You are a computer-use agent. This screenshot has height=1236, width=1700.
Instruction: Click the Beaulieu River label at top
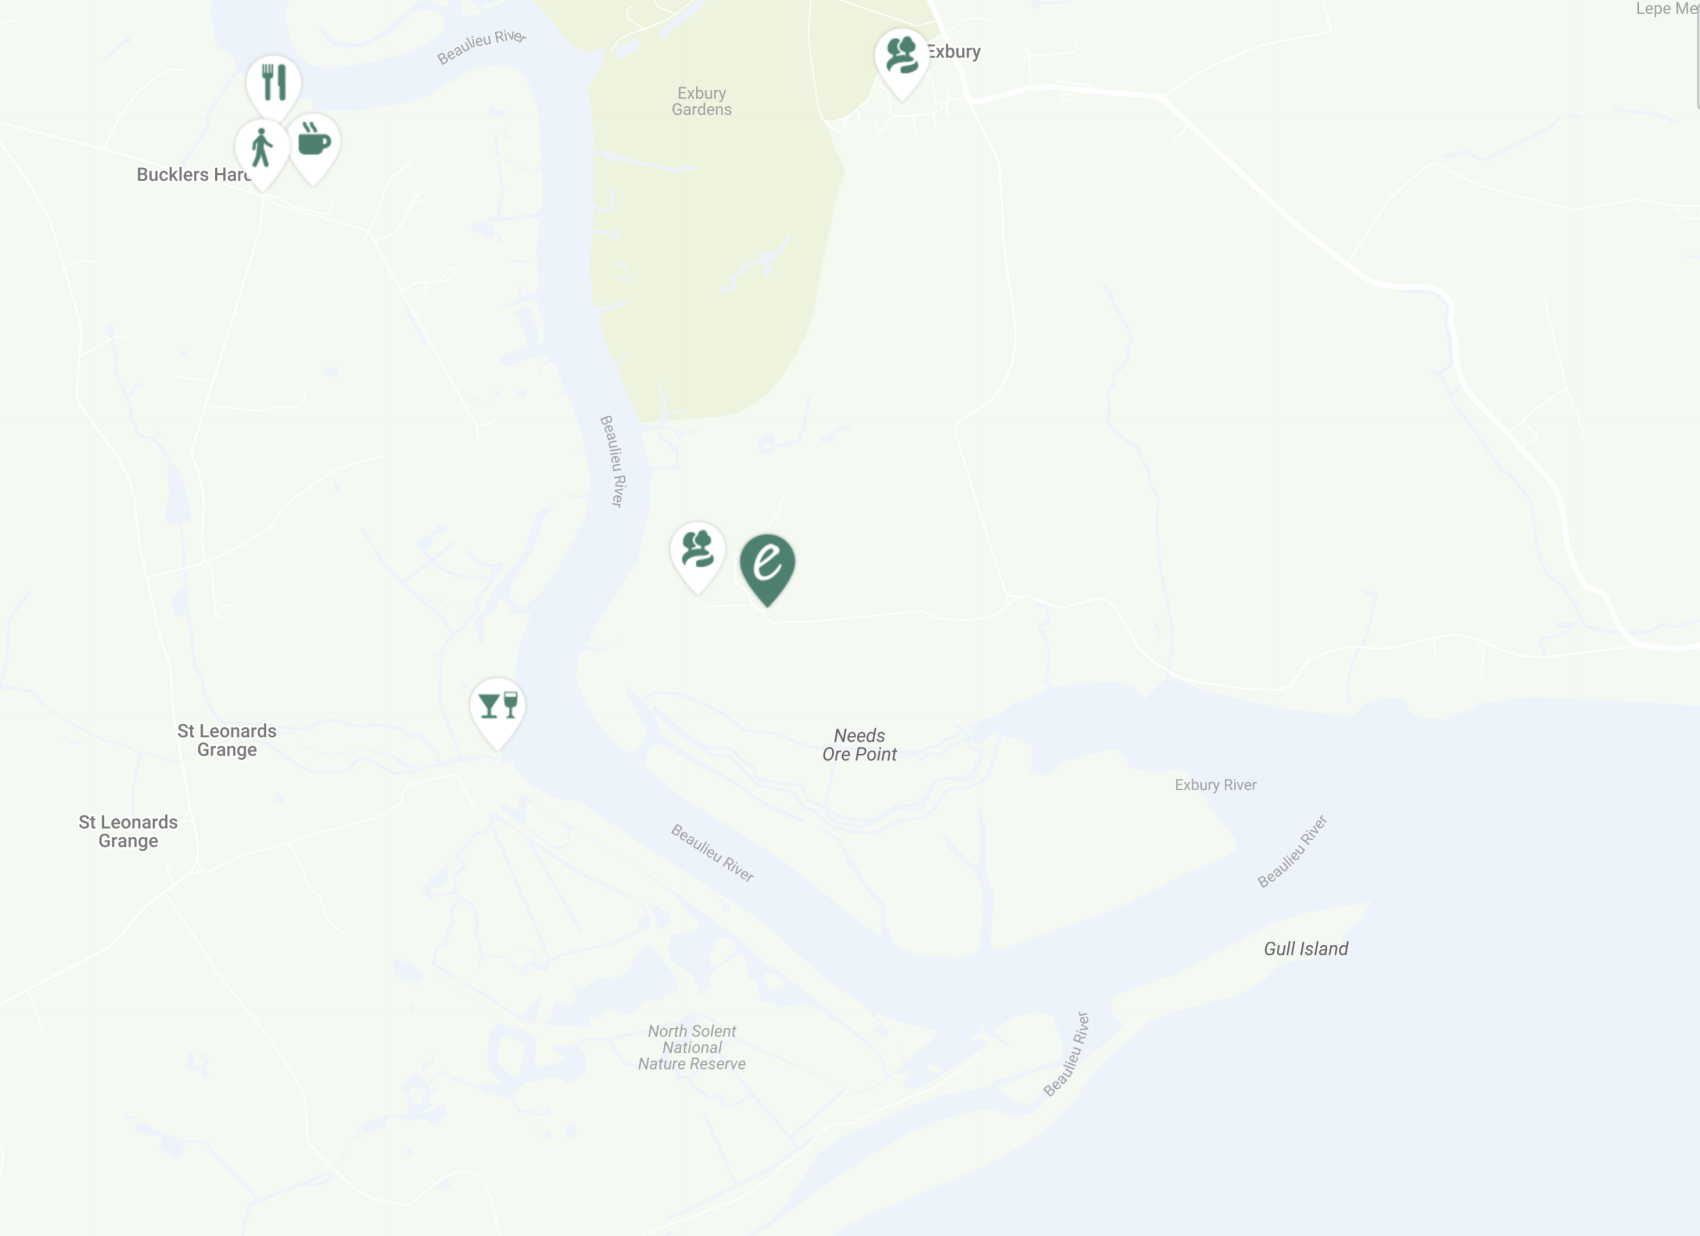click(x=482, y=46)
